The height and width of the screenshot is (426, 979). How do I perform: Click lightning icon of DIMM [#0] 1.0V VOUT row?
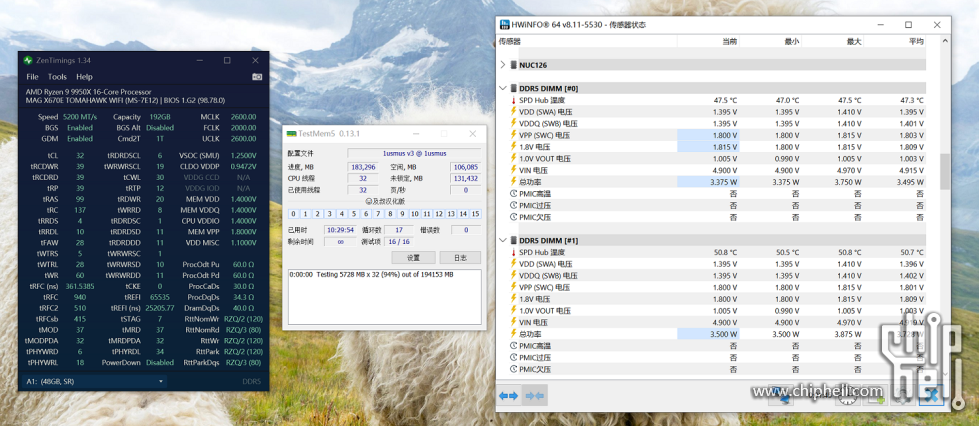pyautogui.click(x=513, y=159)
